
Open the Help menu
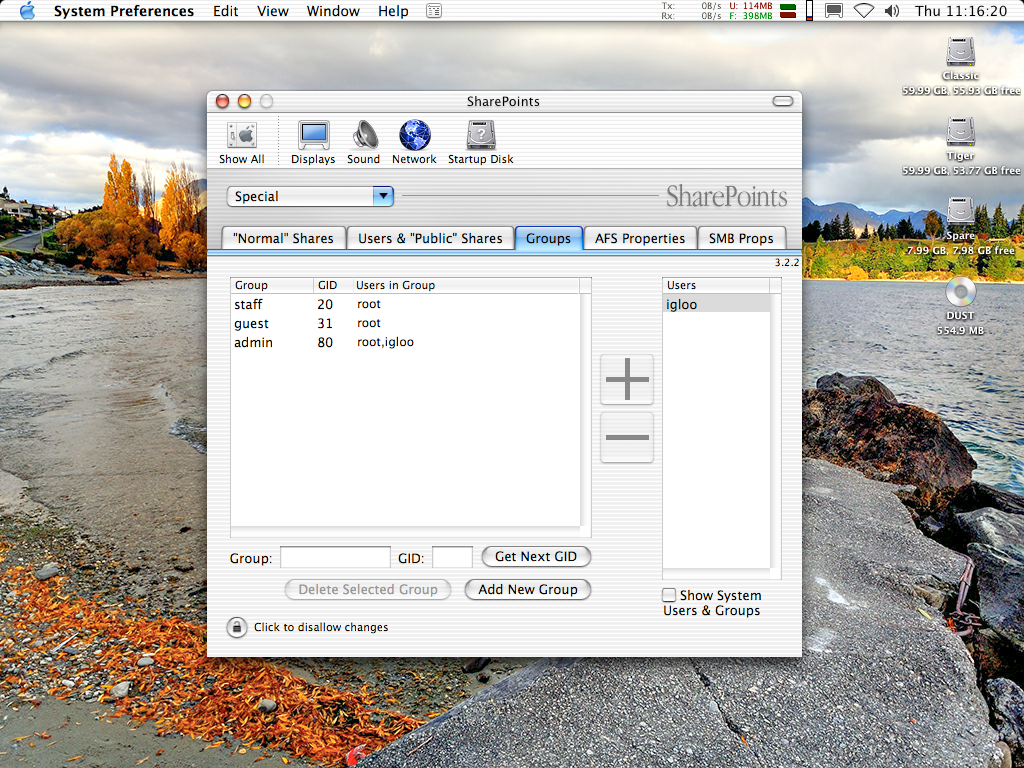pos(393,11)
